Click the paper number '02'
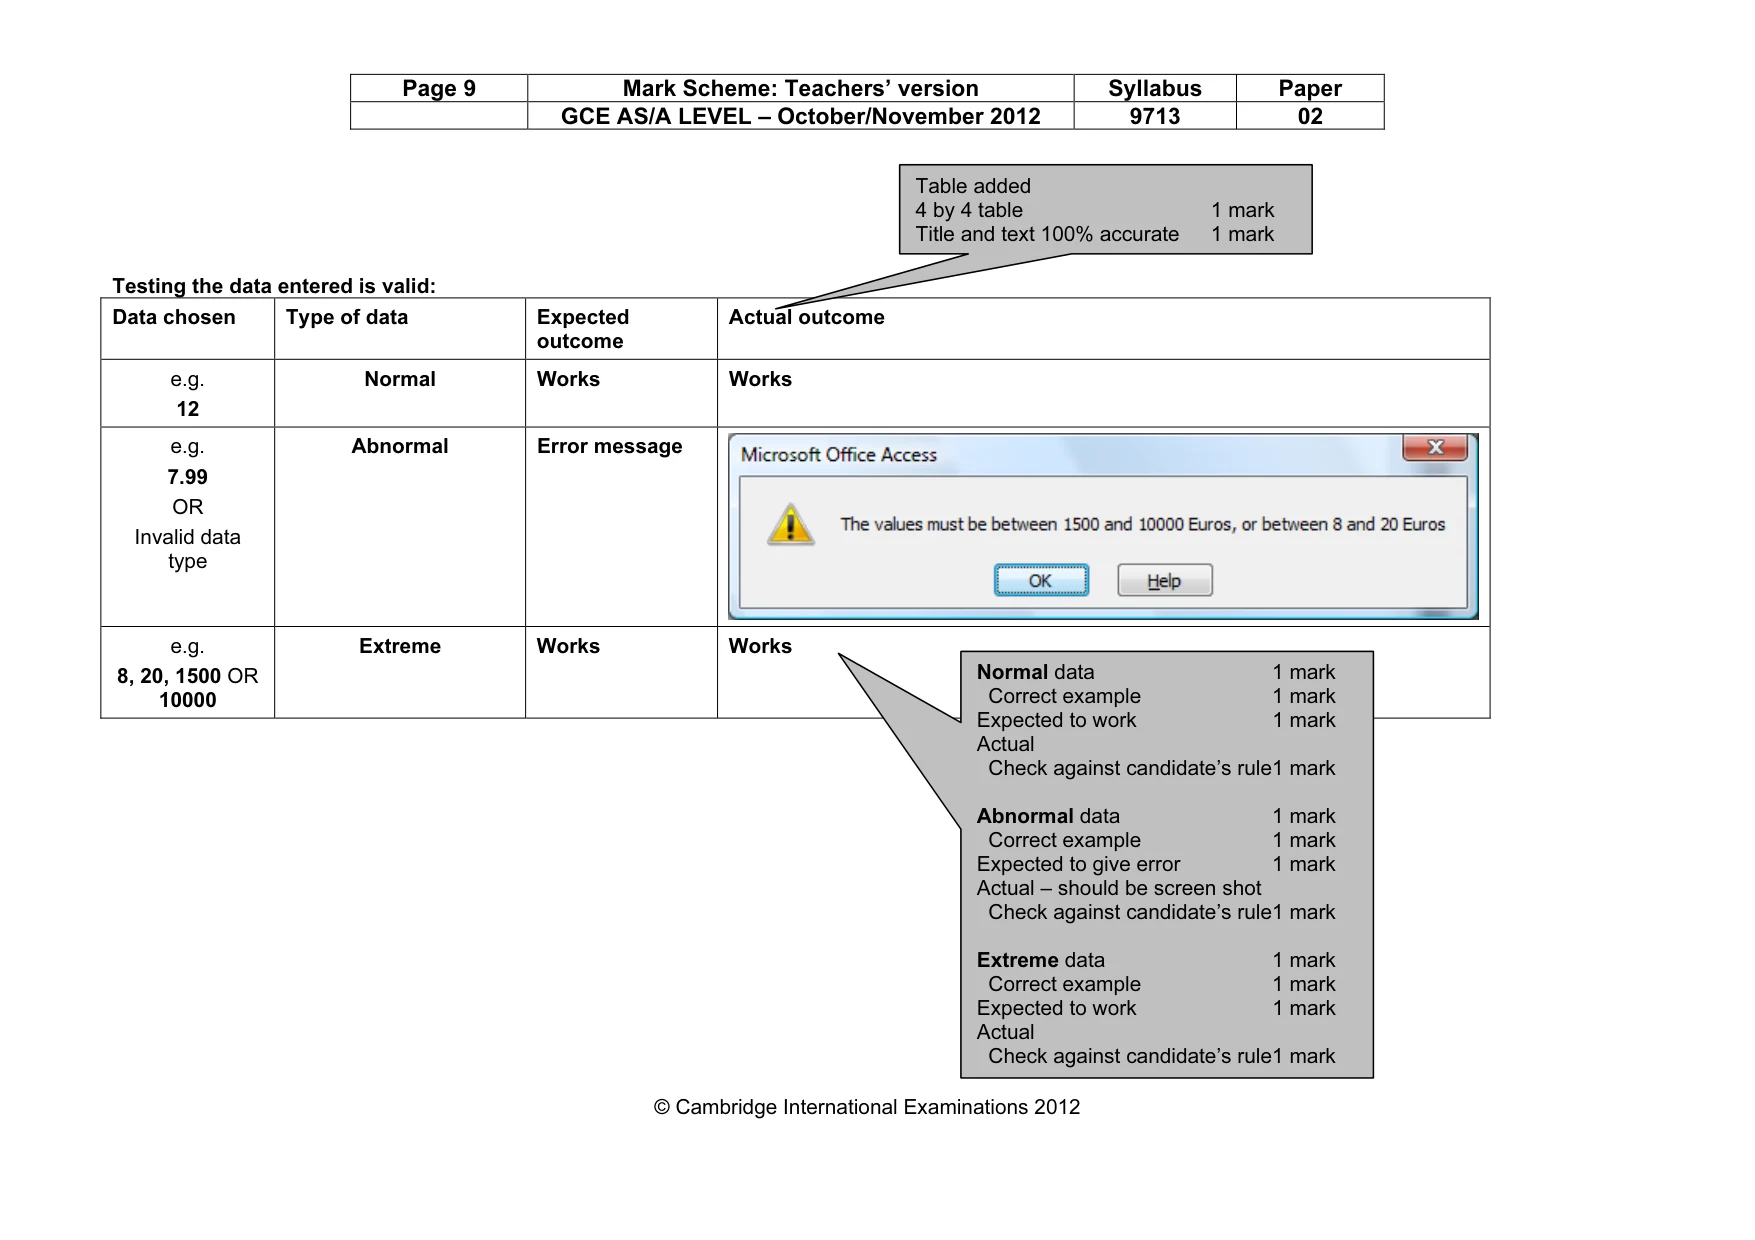This screenshot has height=1240, width=1755. [x=1310, y=116]
